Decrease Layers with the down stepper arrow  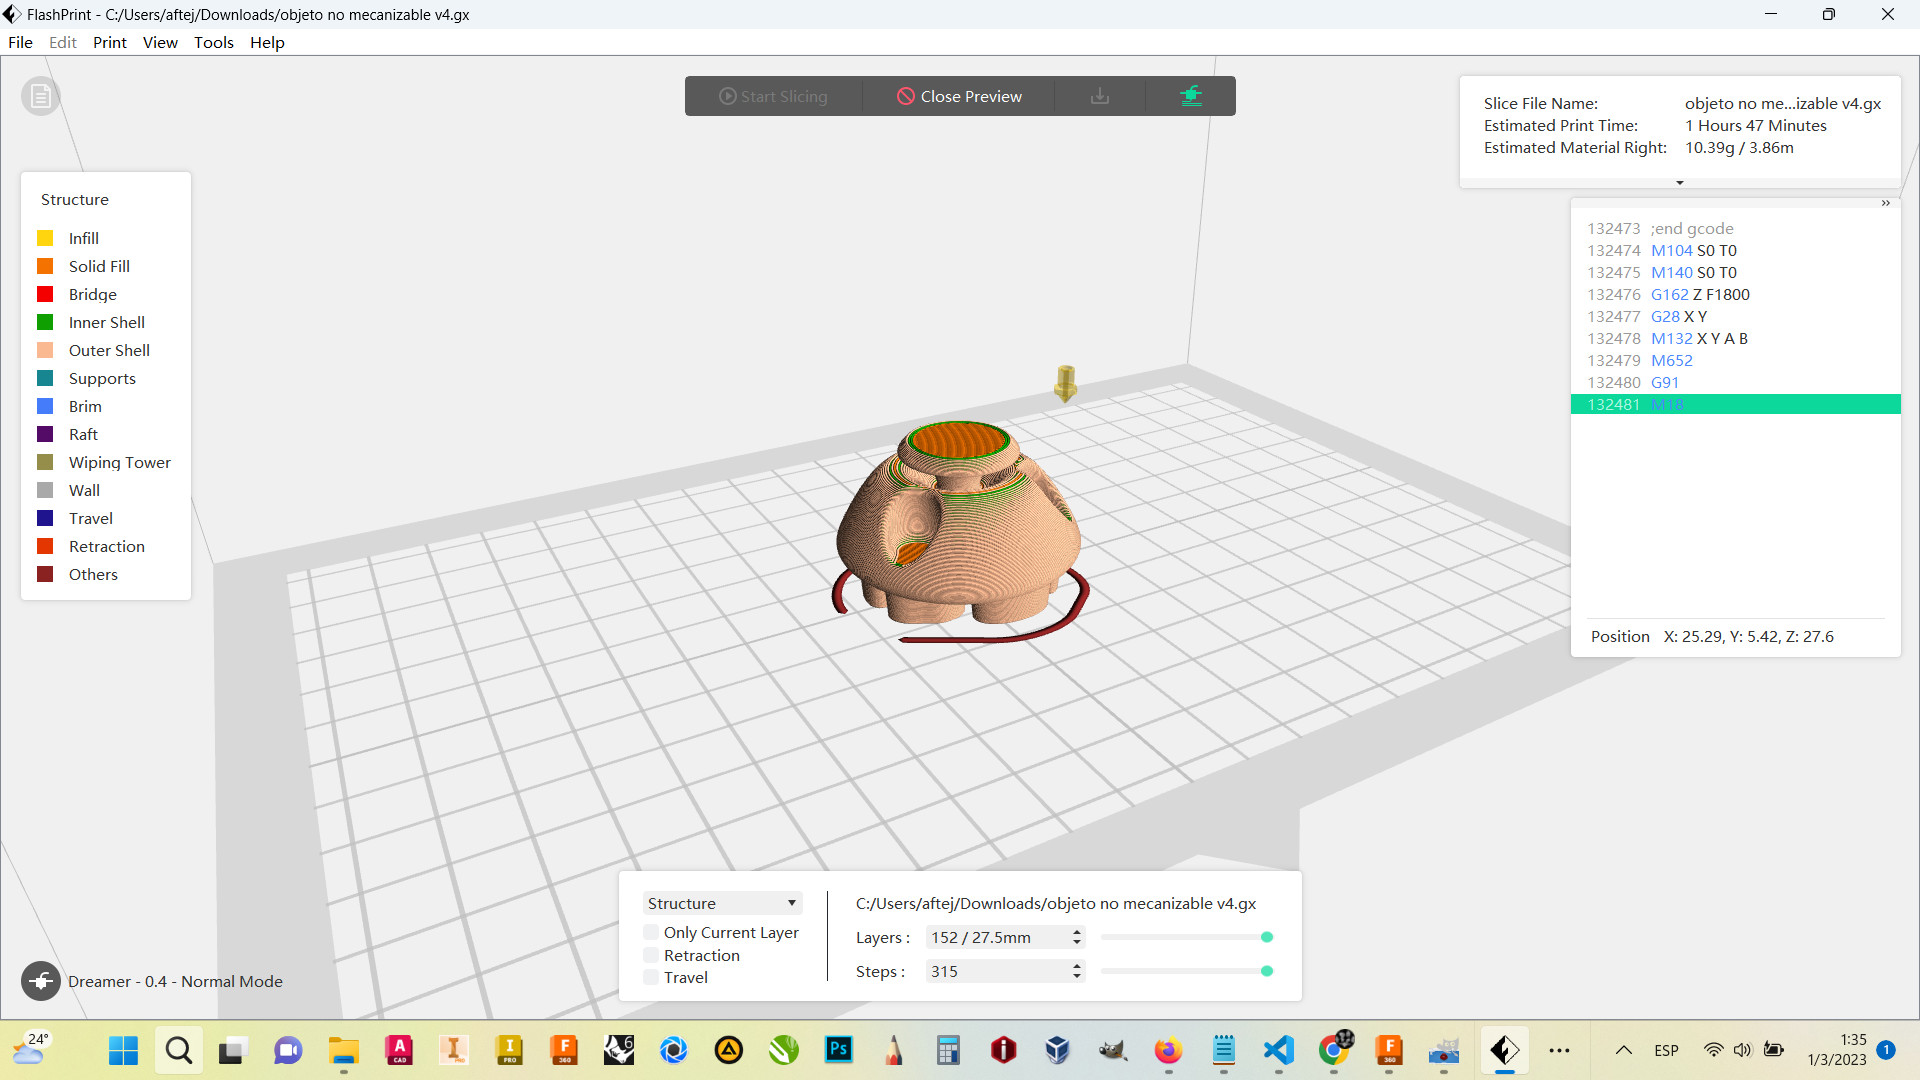(x=1077, y=942)
